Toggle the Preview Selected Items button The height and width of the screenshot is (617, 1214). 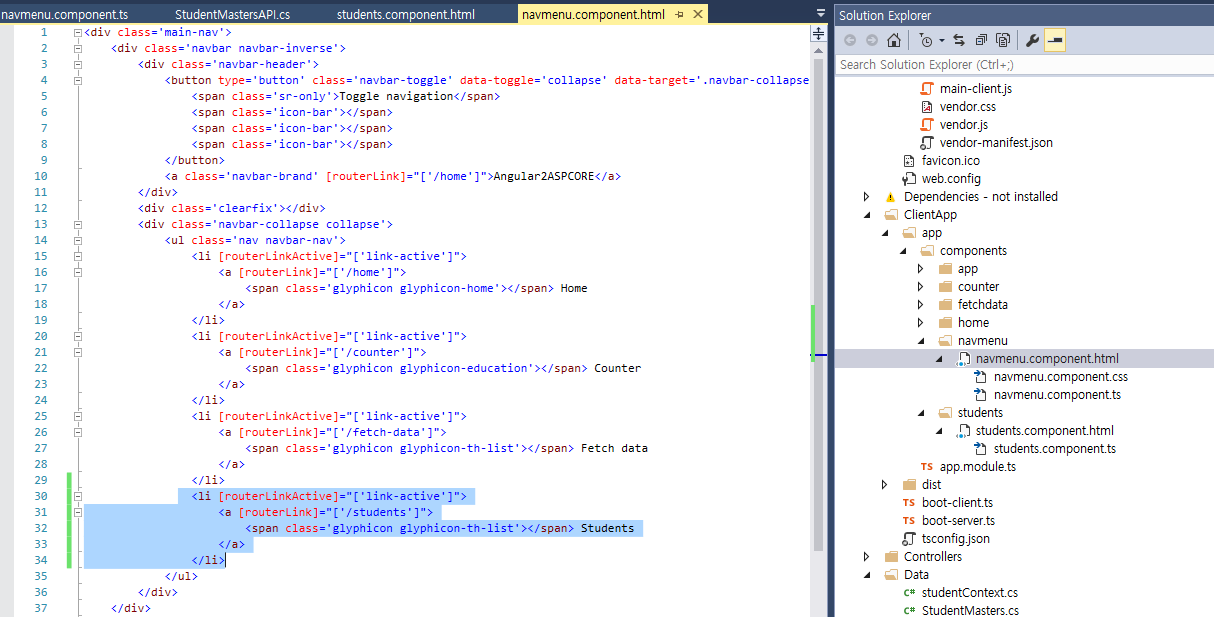(x=1054, y=41)
